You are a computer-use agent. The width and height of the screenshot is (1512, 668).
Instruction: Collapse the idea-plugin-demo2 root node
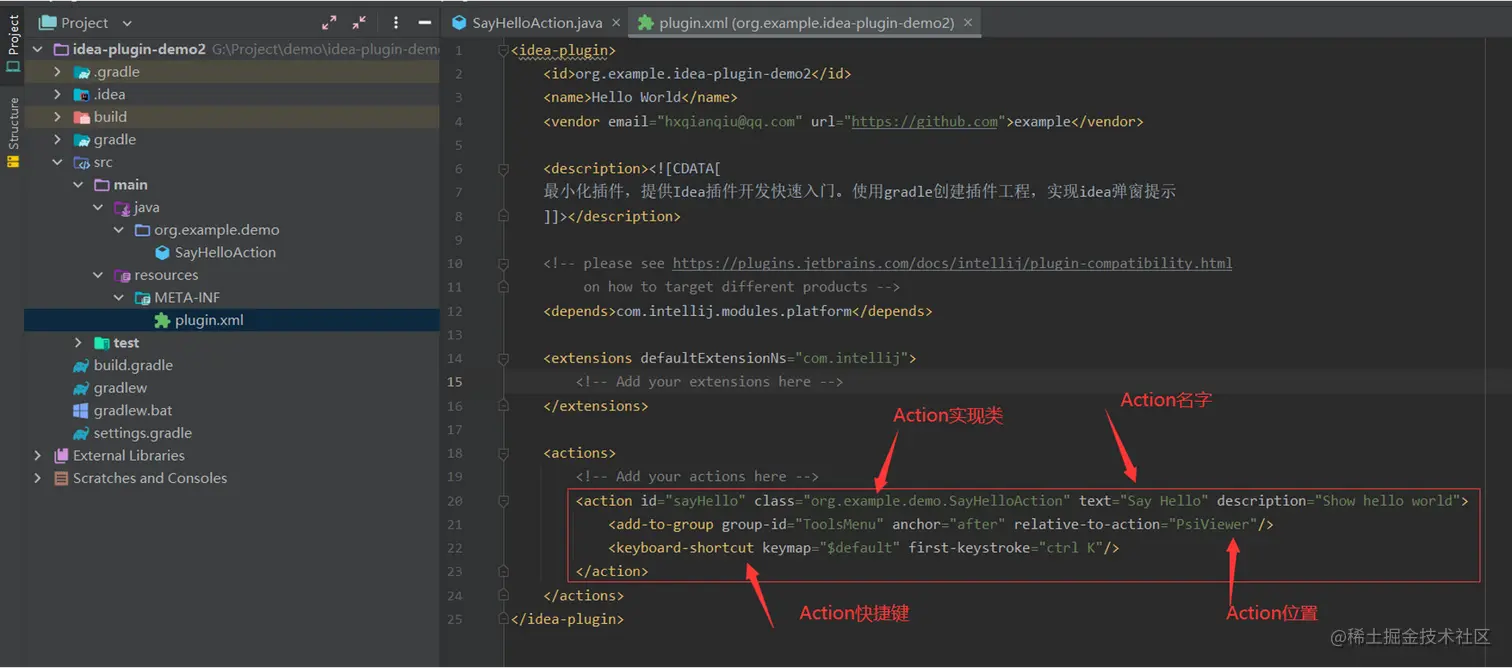tap(38, 49)
